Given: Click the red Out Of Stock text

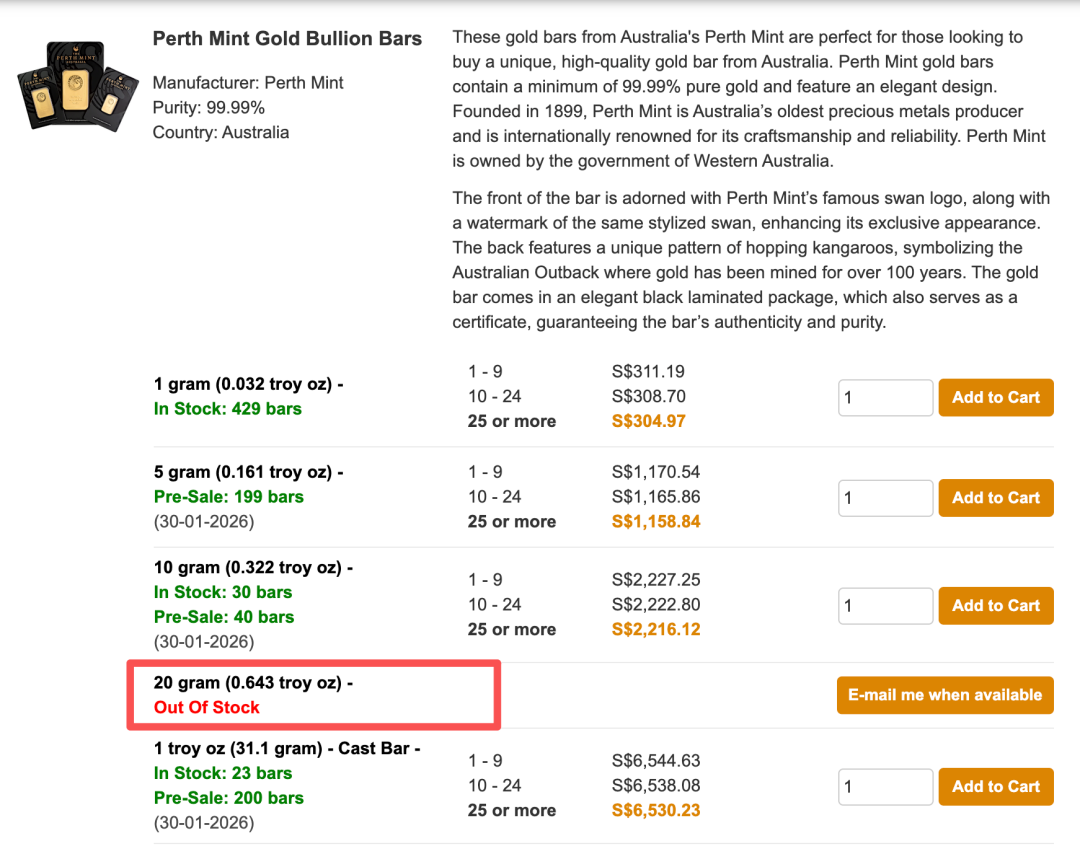Looking at the screenshot, I should pyautogui.click(x=207, y=707).
